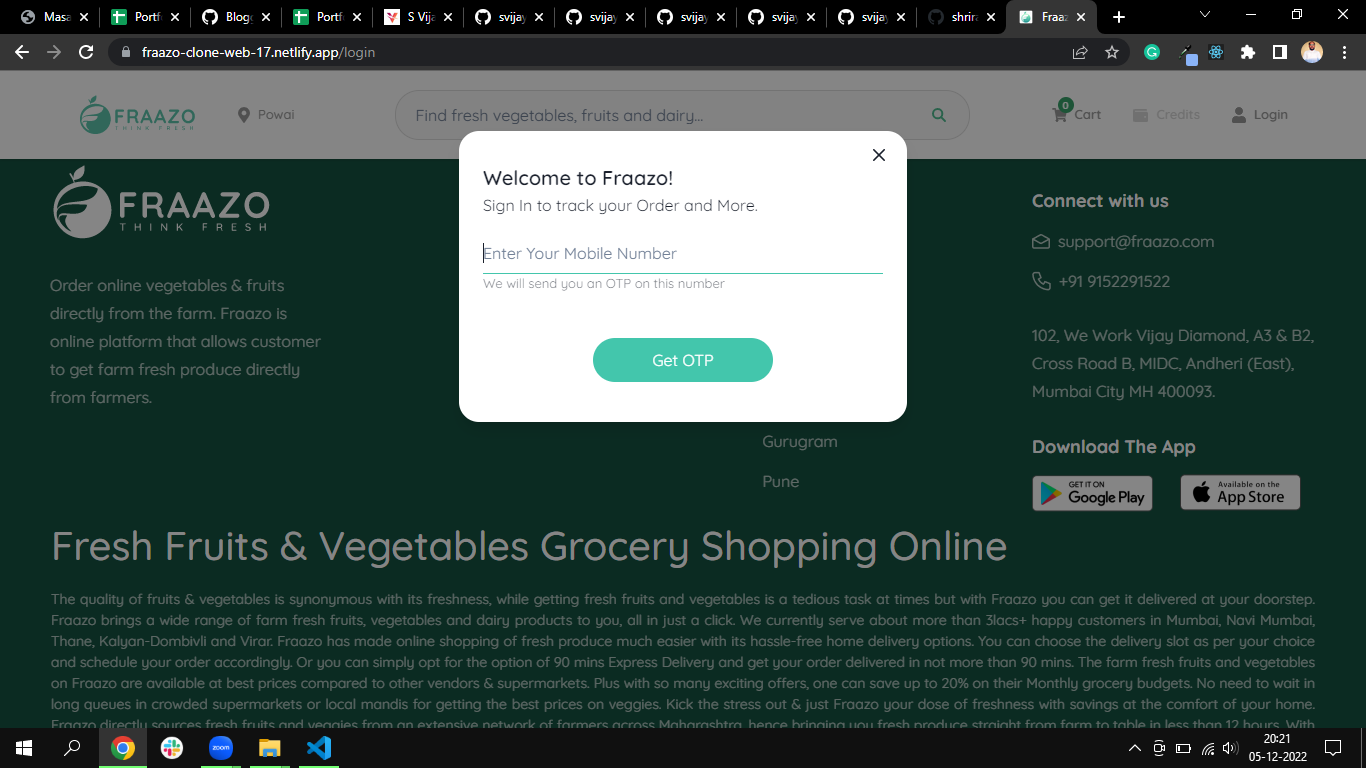Click the phone icon beside +91 9152291522
Screen dimensions: 1366x768
pyautogui.click(x=1040, y=281)
